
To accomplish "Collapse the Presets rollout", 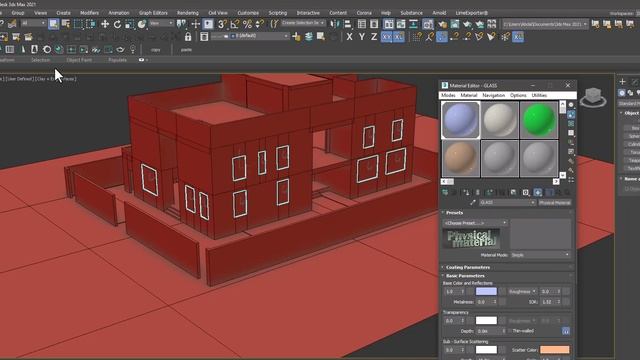I will click(x=454, y=213).
